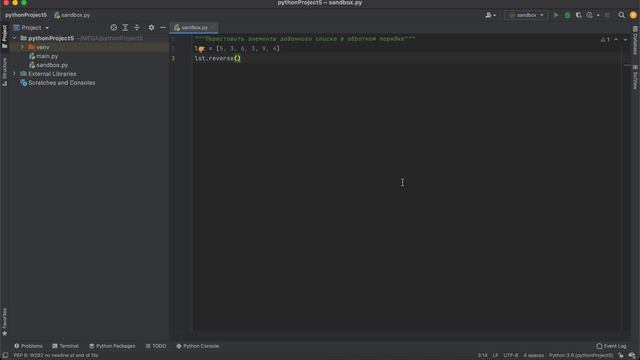The height and width of the screenshot is (360, 640).
Task: Open the TODO tool window tab
Action: click(x=156, y=346)
